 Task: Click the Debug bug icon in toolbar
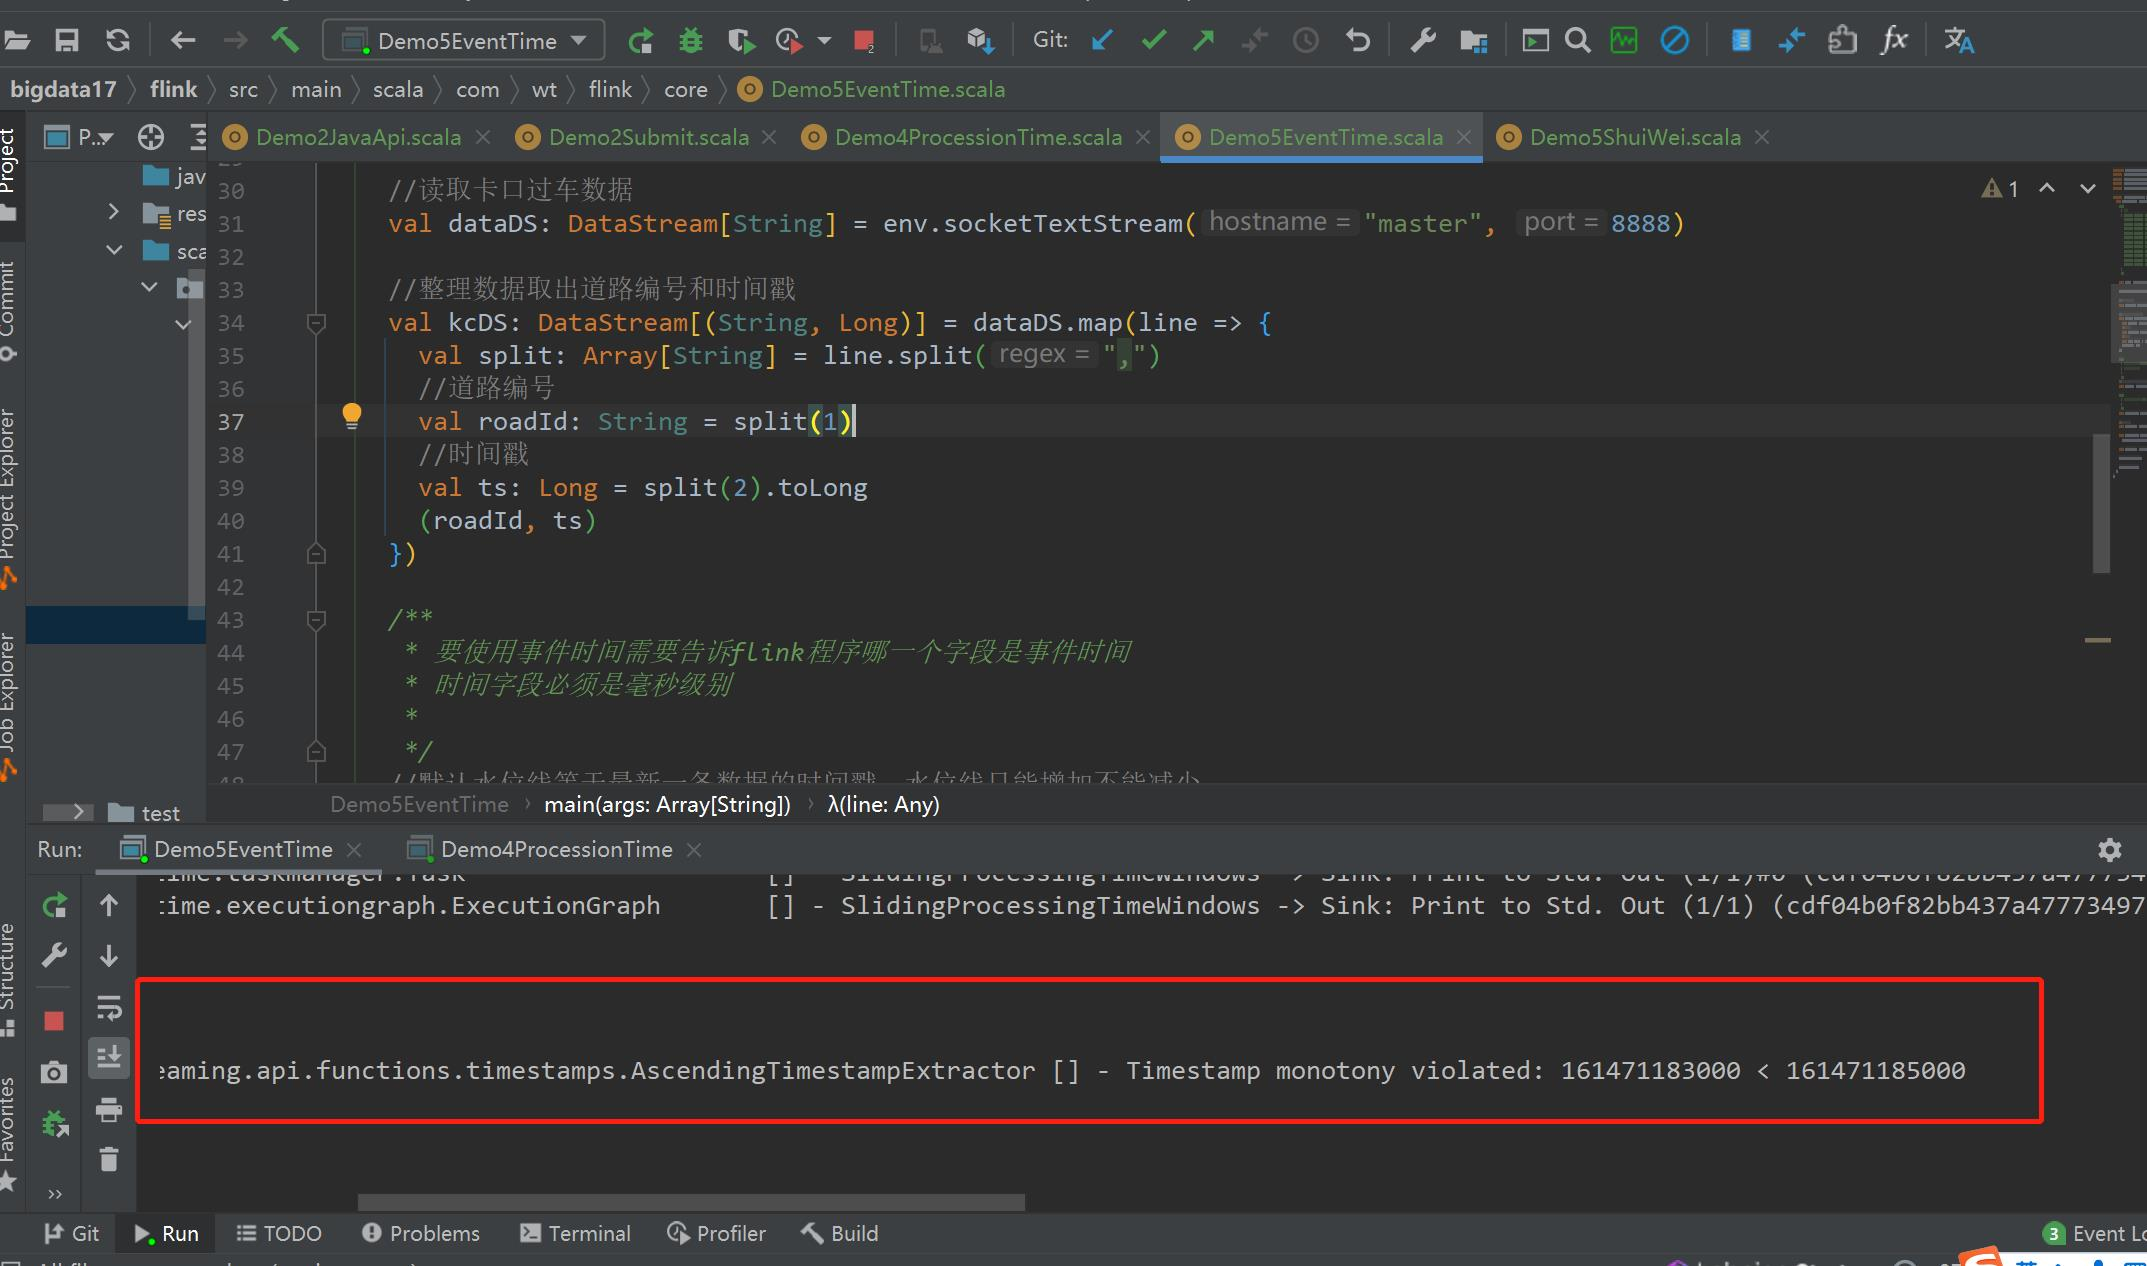click(690, 40)
